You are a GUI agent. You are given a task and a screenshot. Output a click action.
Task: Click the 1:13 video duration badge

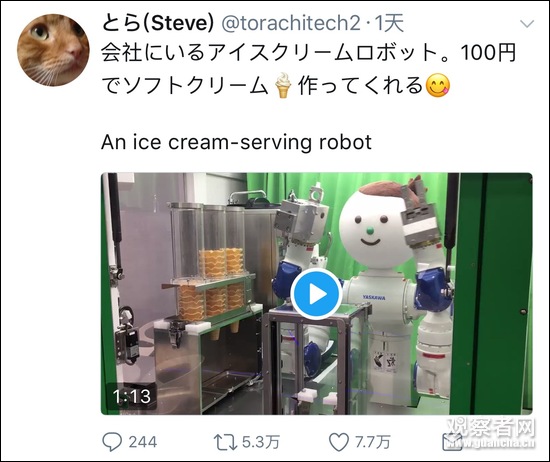click(x=132, y=396)
